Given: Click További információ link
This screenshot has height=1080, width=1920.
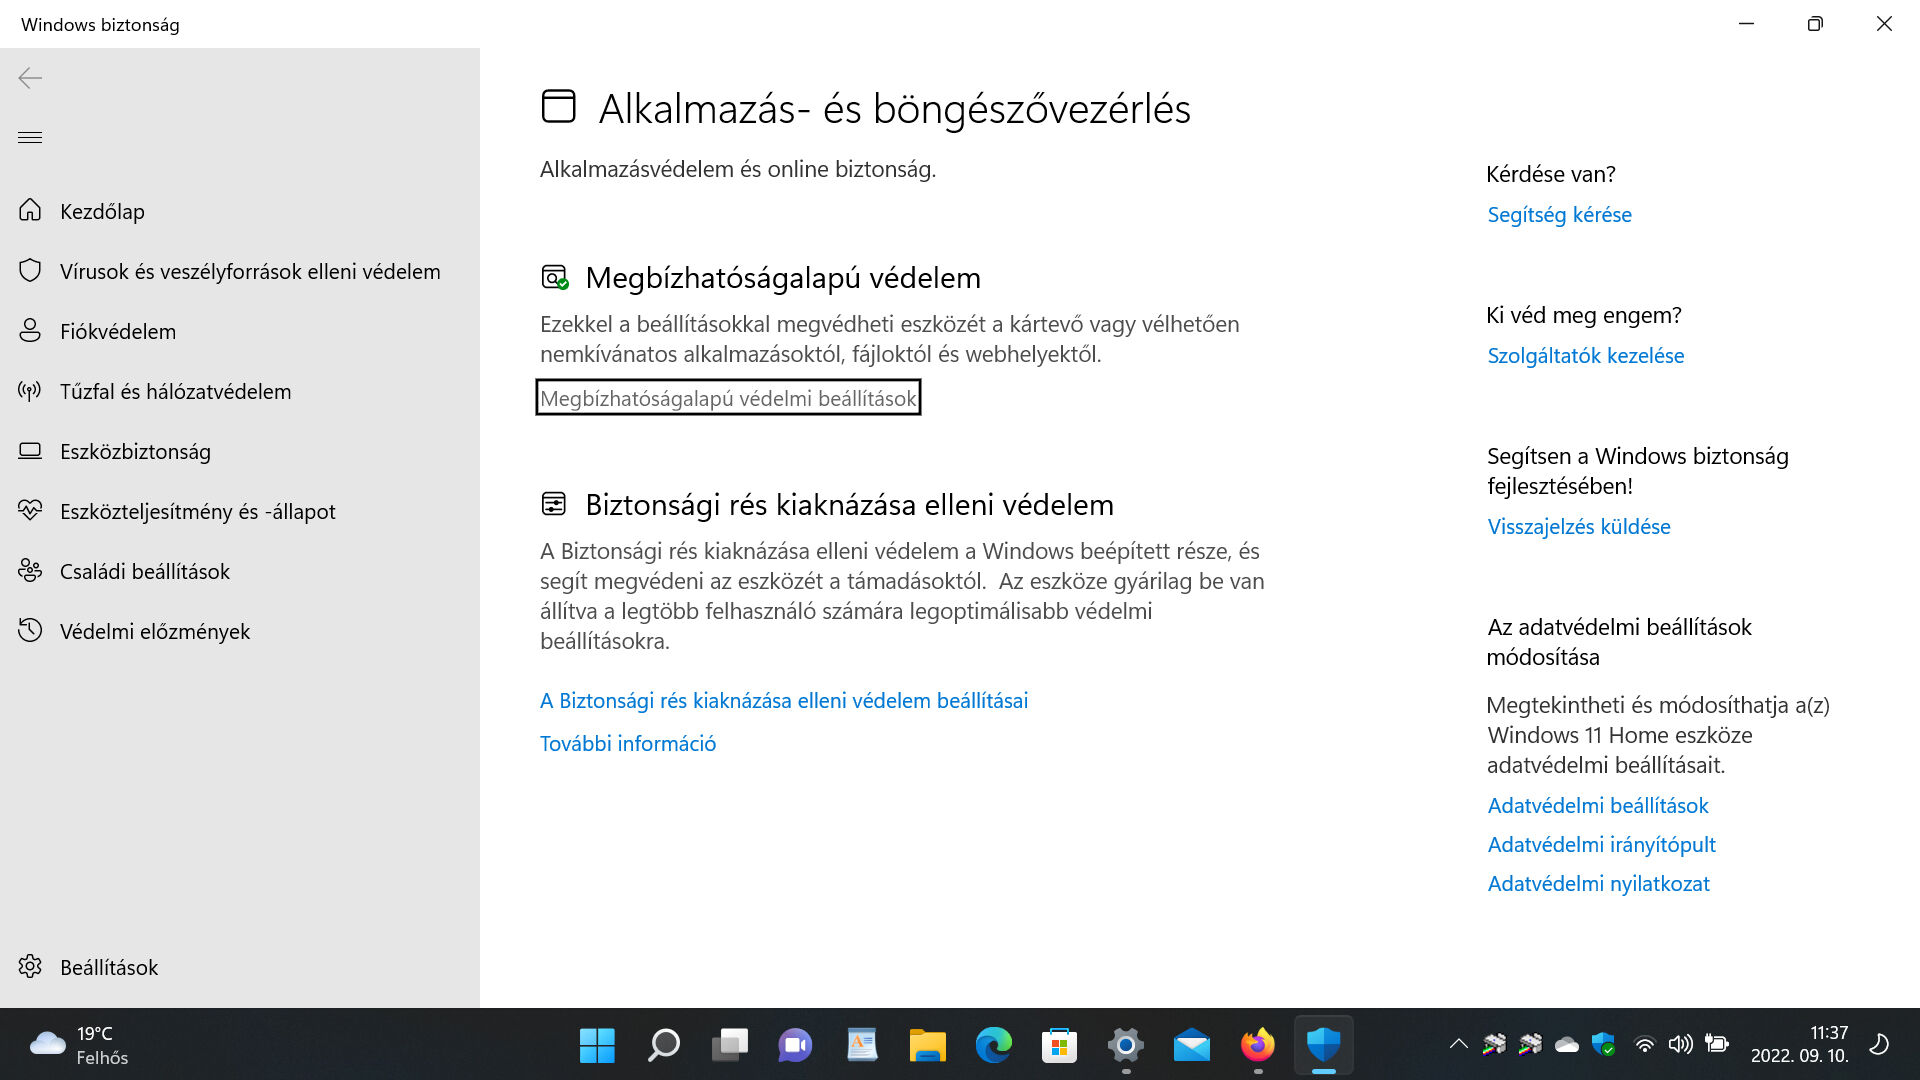Looking at the screenshot, I should point(627,743).
